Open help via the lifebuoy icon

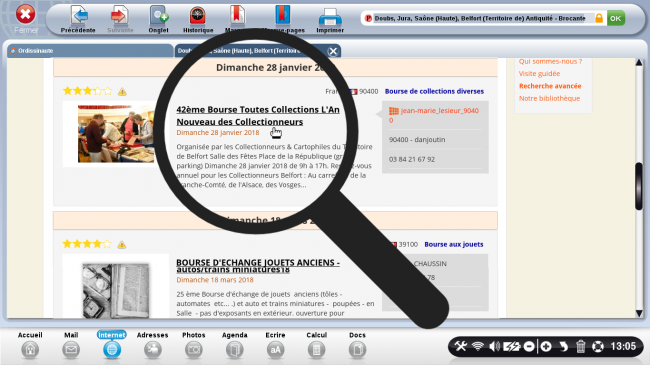(x=598, y=346)
